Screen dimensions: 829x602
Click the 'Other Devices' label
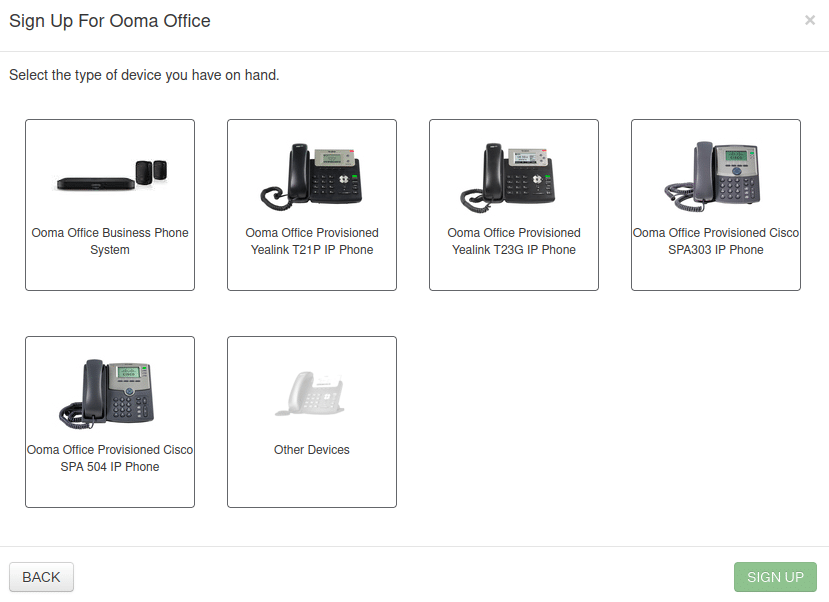[312, 450]
